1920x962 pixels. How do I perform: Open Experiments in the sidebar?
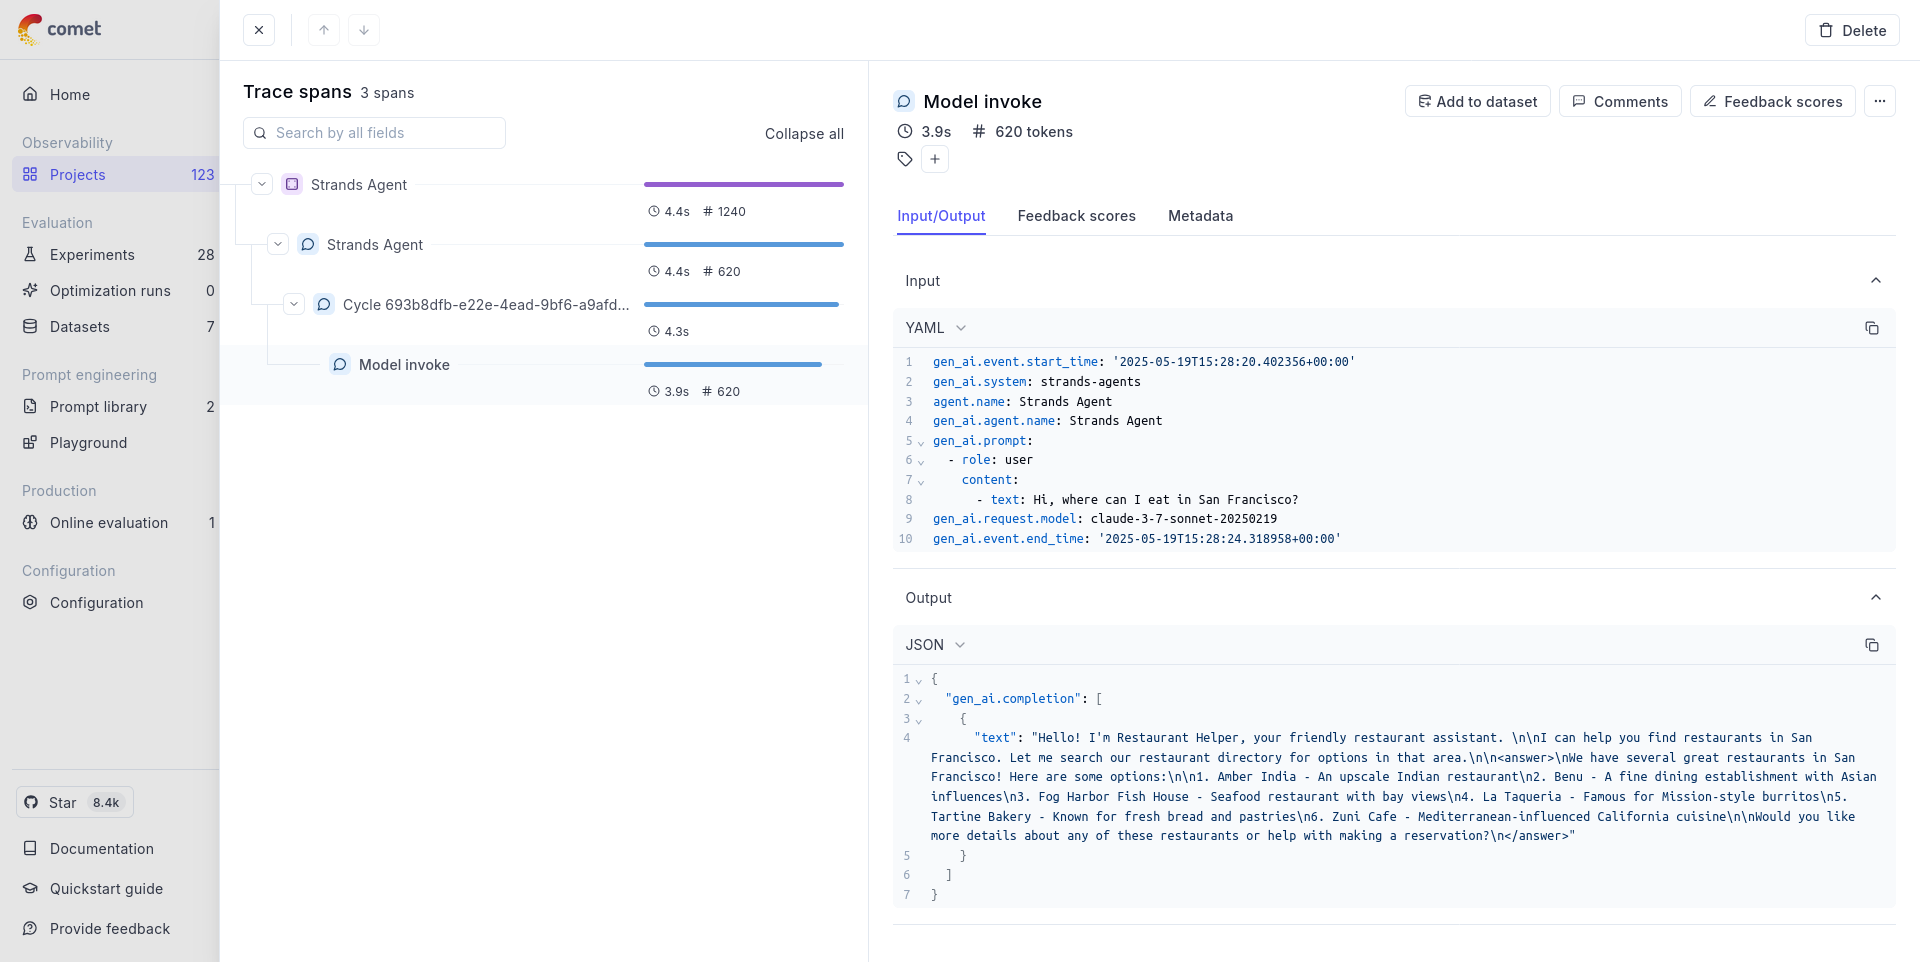click(x=92, y=255)
